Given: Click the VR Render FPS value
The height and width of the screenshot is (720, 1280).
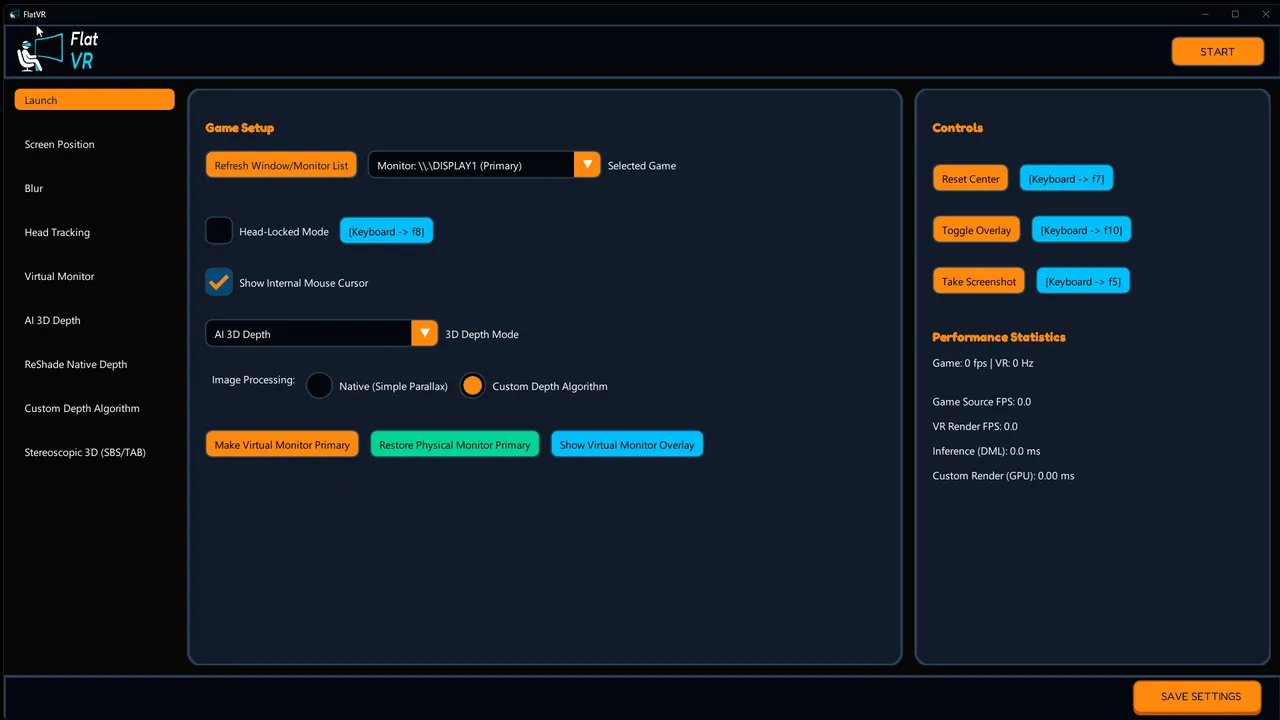Looking at the screenshot, I should (x=975, y=426).
